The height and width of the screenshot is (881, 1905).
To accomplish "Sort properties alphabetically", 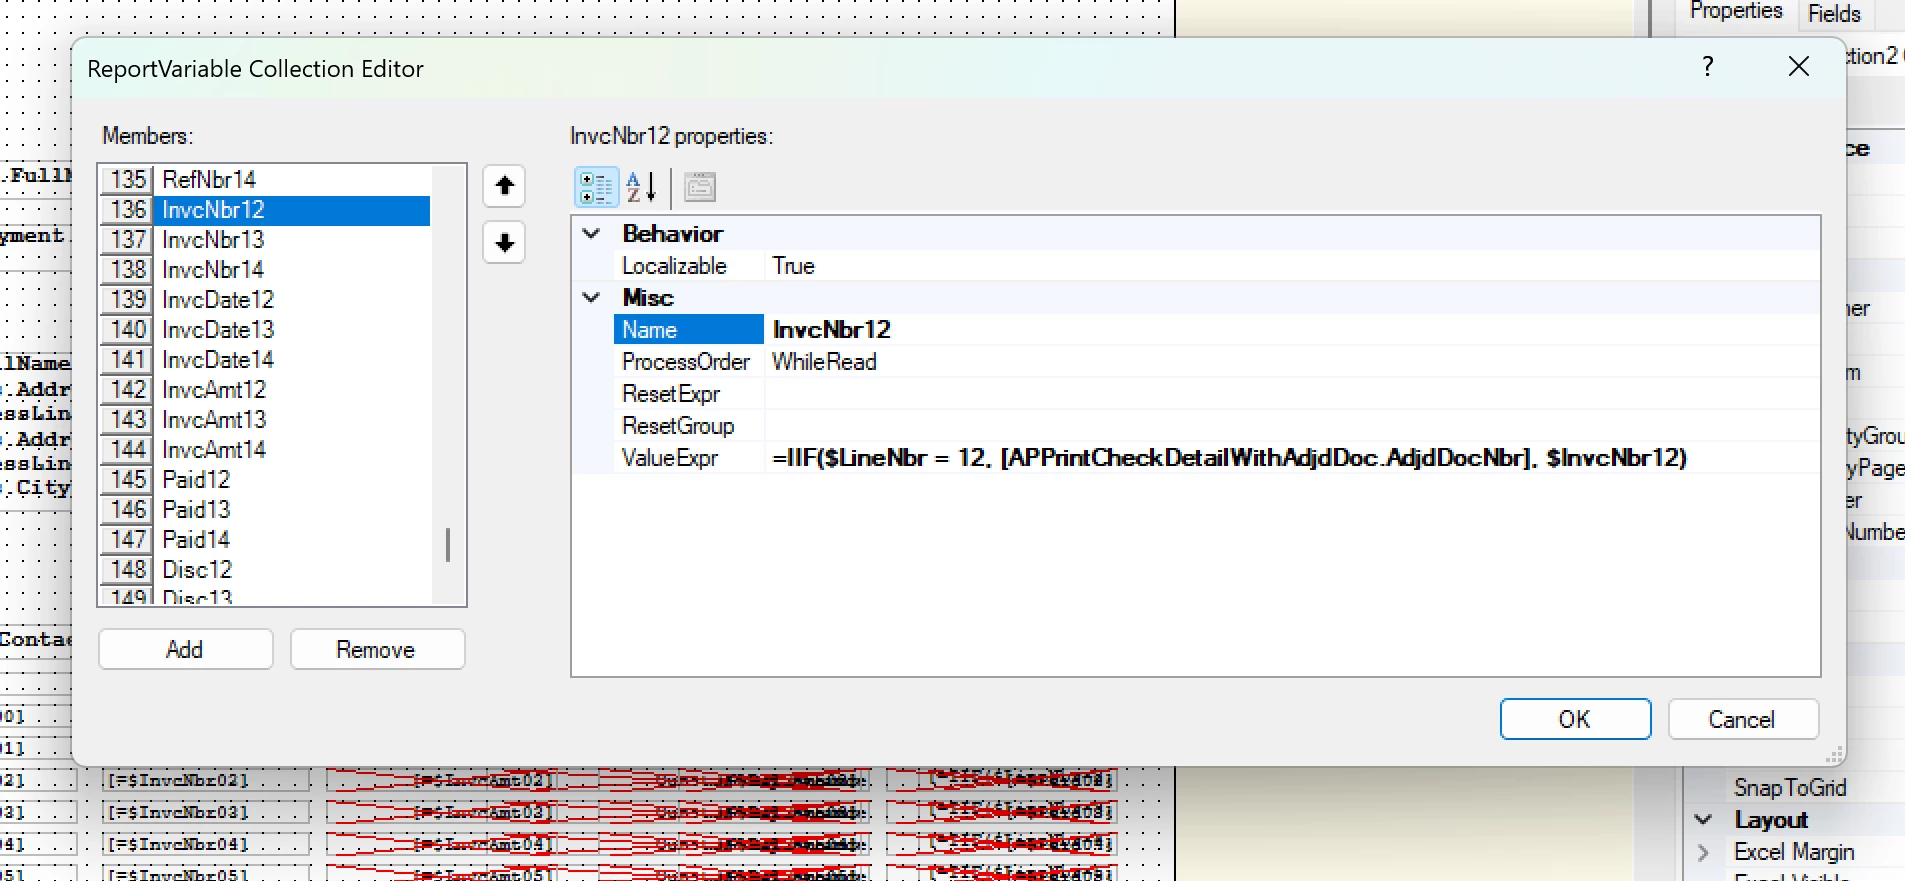I will [x=641, y=187].
